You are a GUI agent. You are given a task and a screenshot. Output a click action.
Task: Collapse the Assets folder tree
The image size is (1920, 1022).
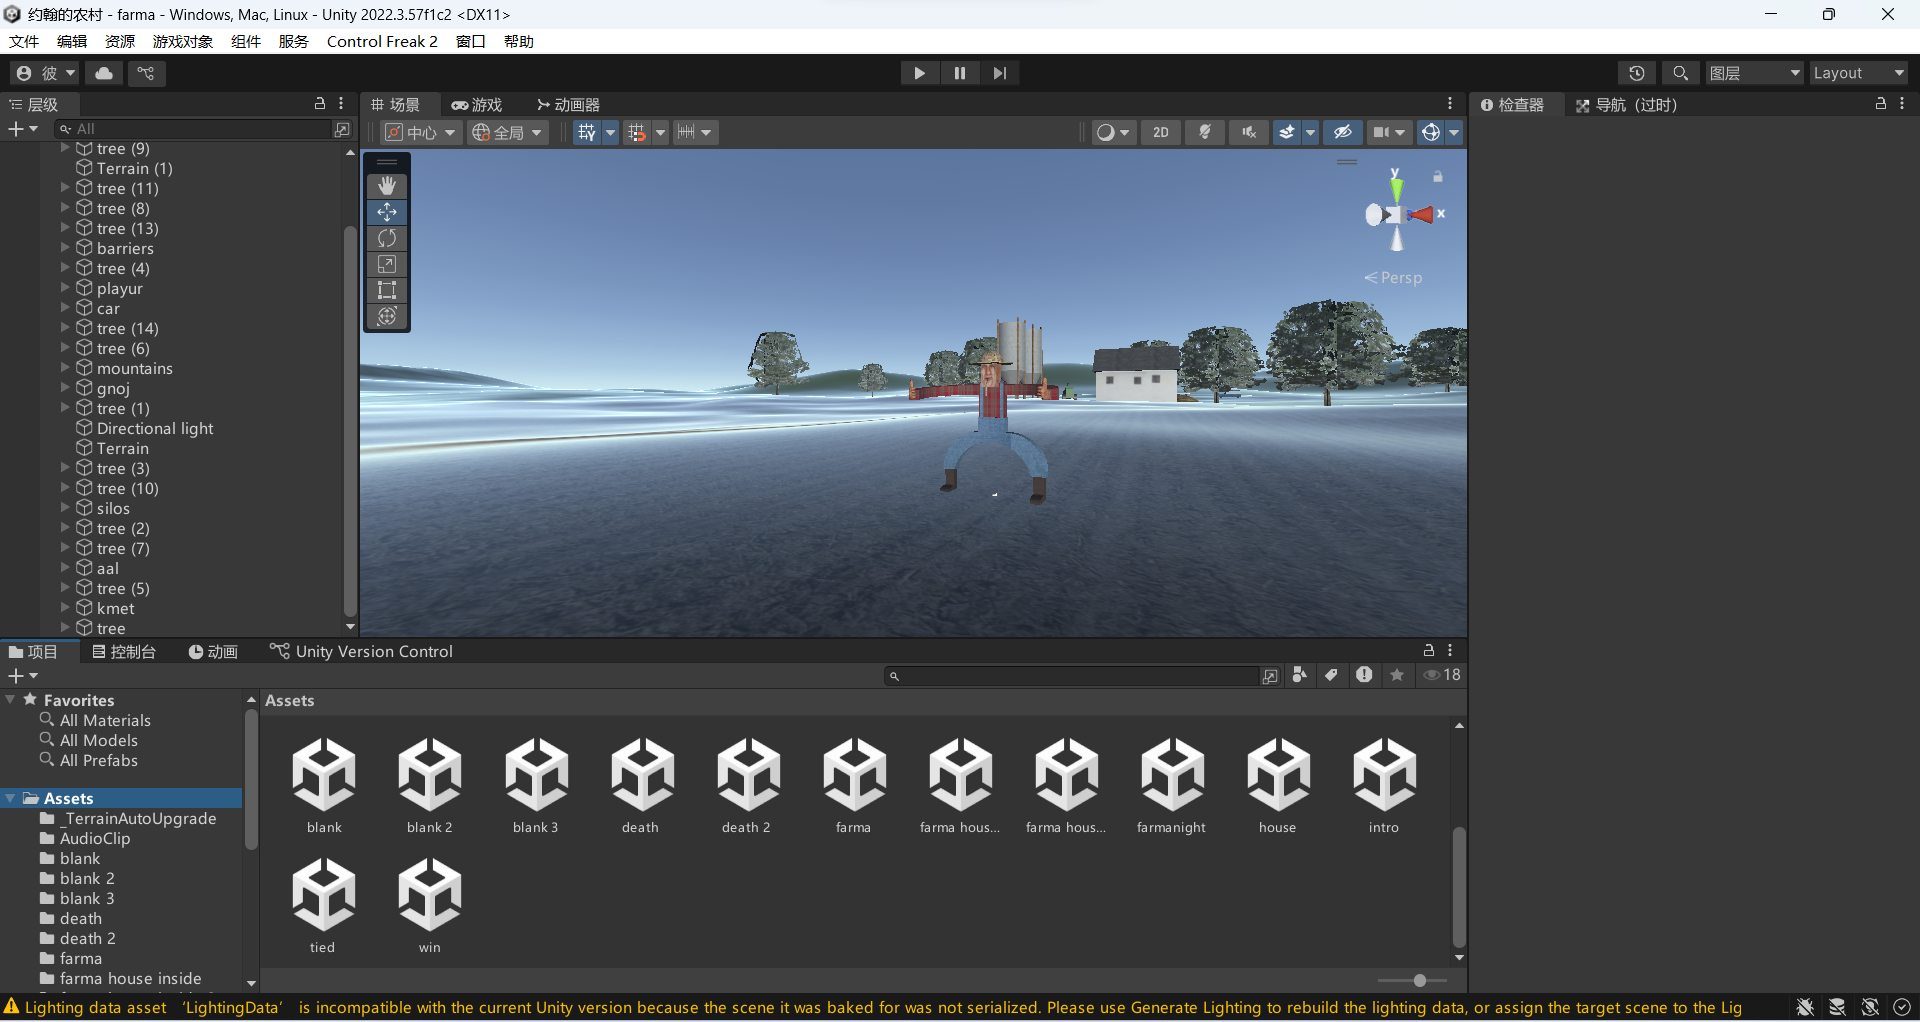(x=11, y=798)
